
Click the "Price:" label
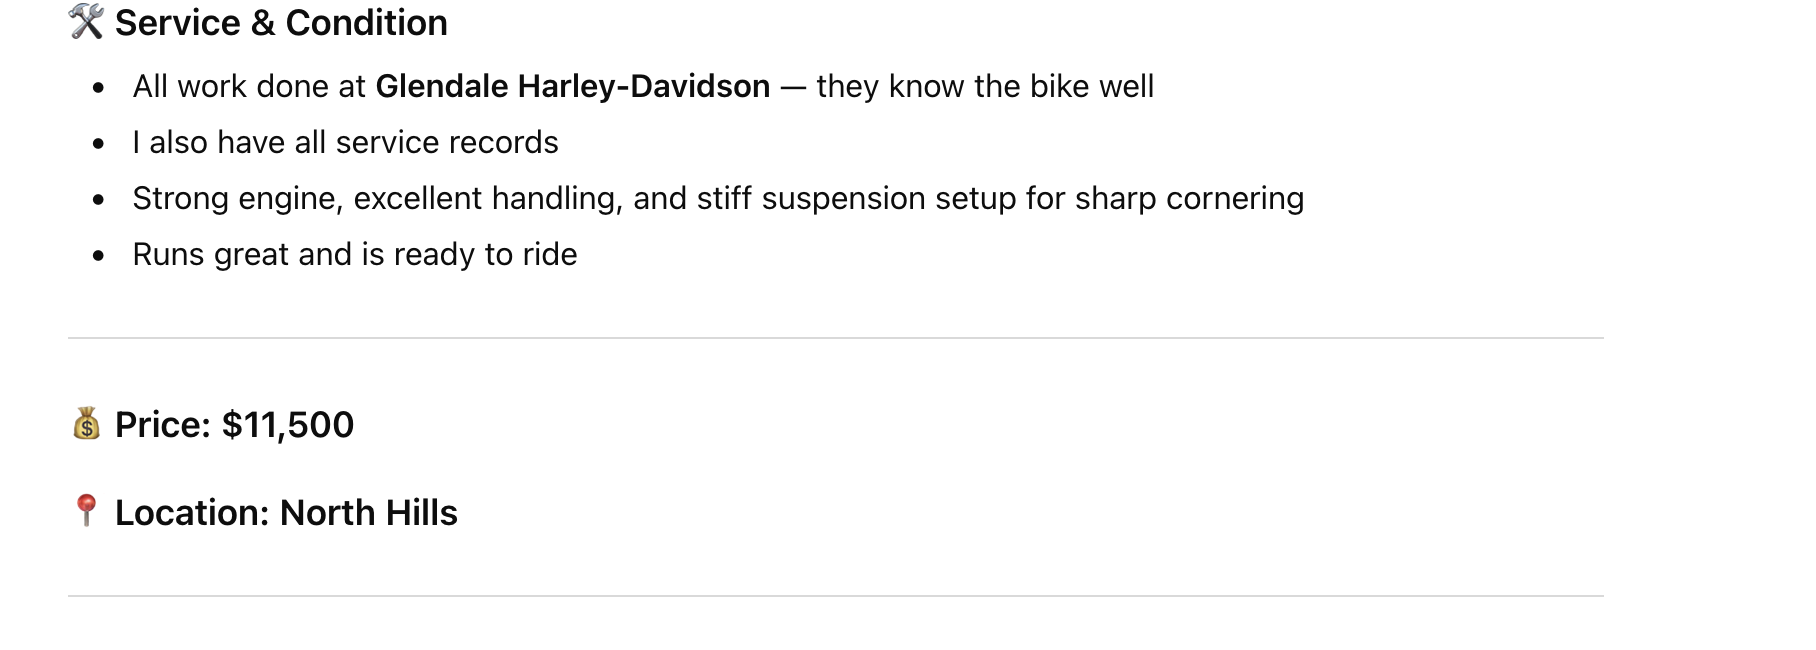pos(163,425)
